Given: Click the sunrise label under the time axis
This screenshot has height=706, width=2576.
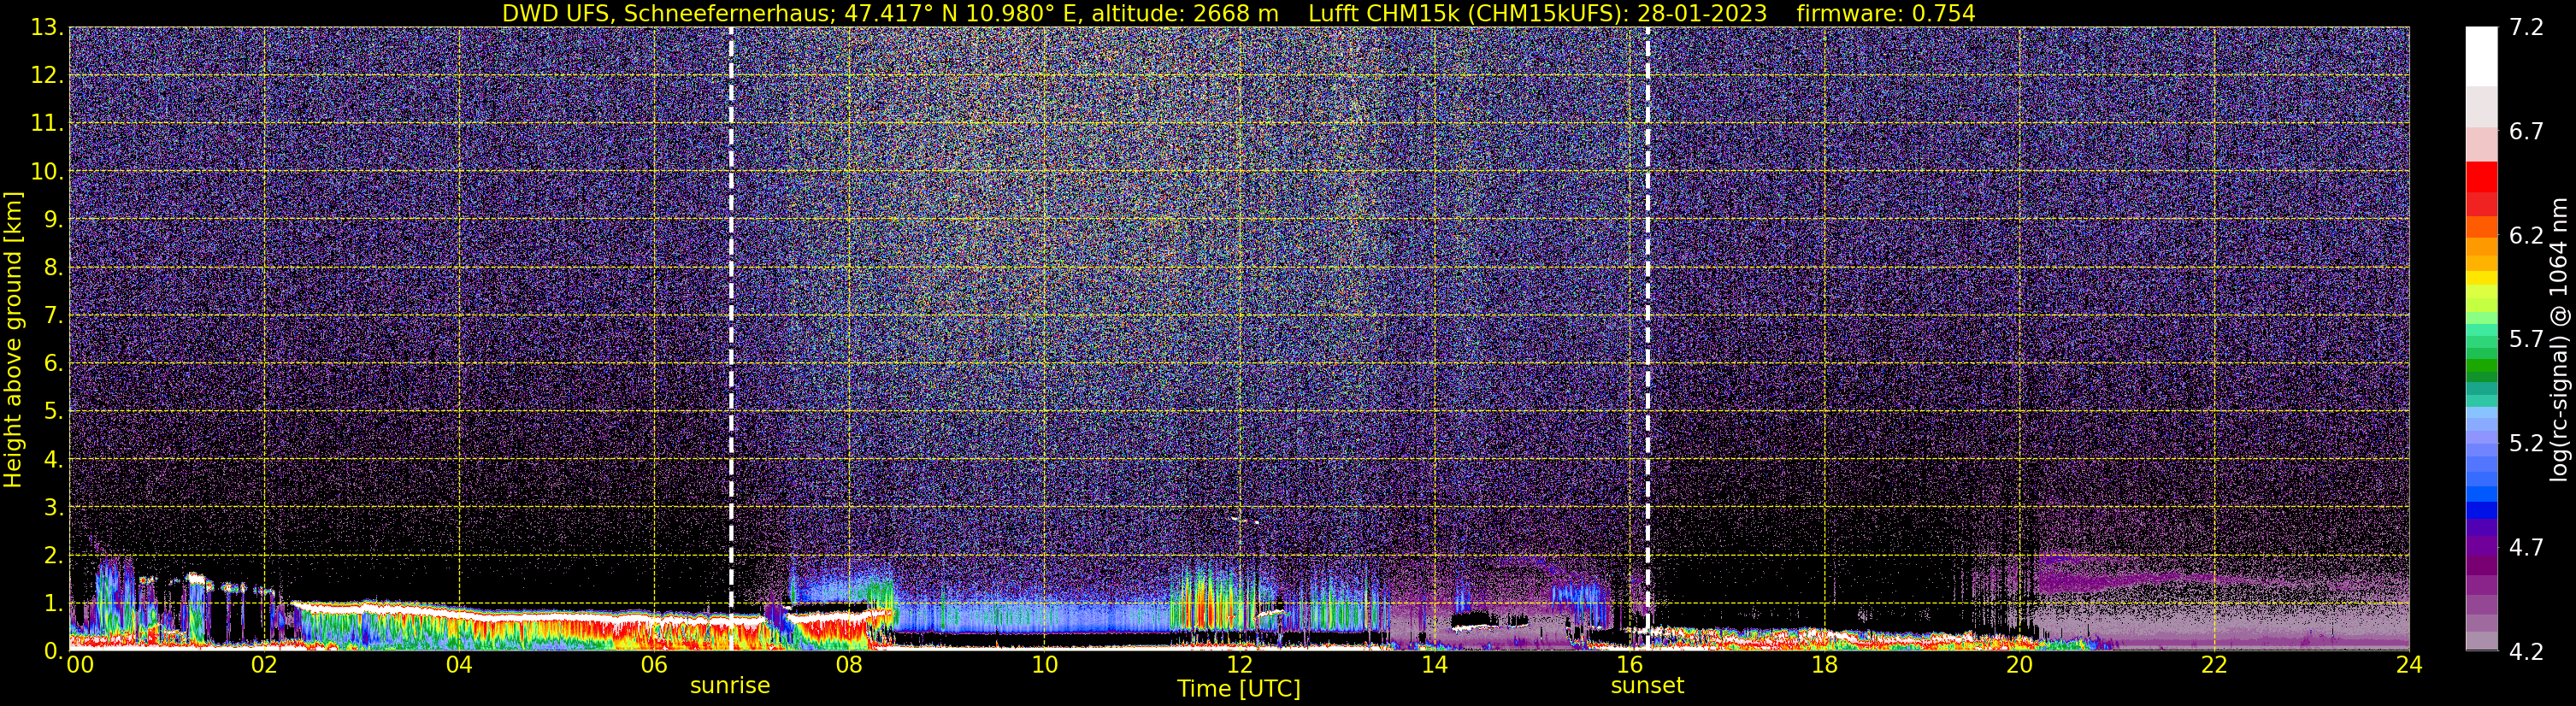Looking at the screenshot, I should coord(730,686).
